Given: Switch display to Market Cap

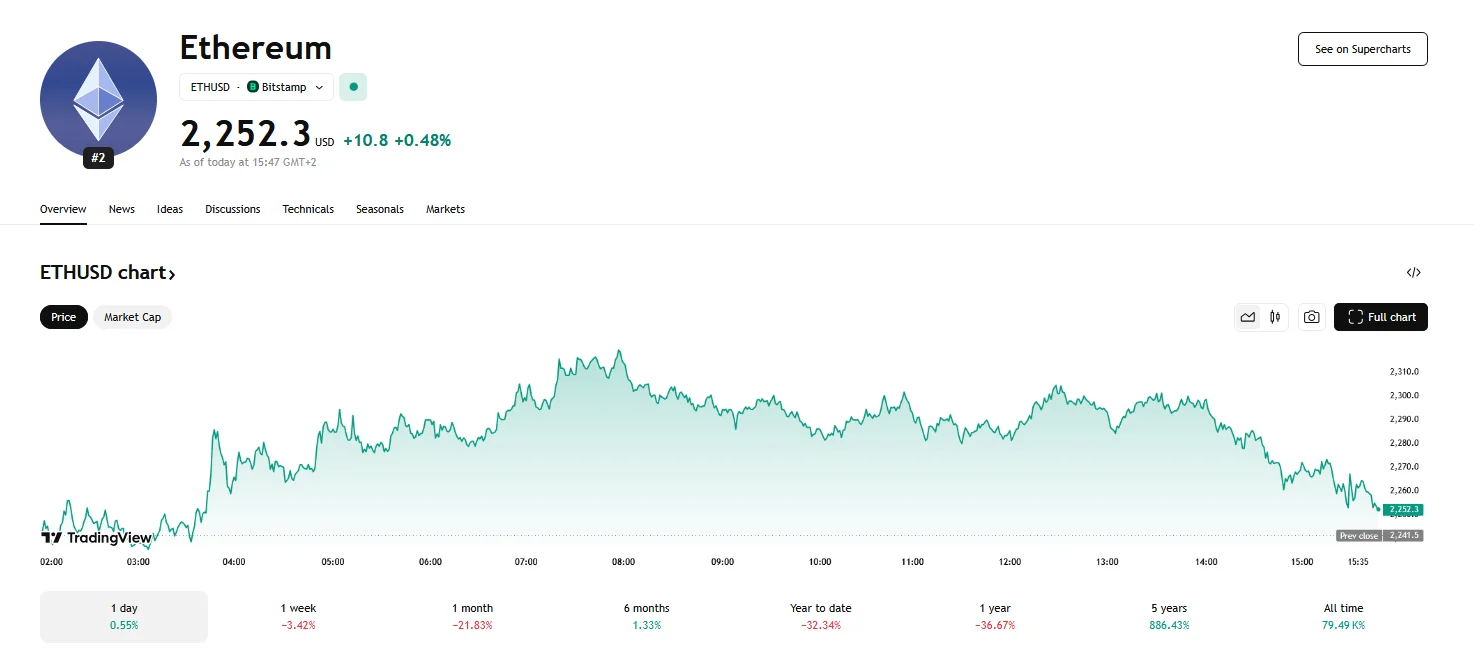Looking at the screenshot, I should click(133, 317).
